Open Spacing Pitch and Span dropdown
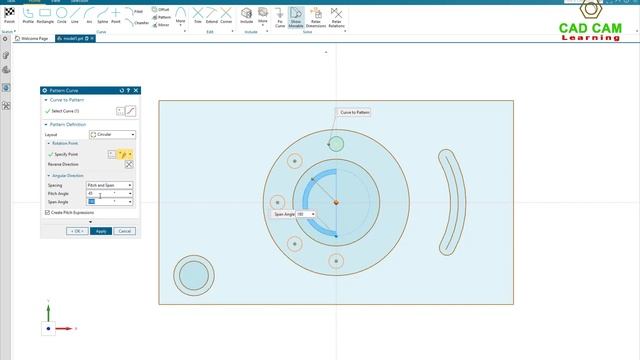Image resolution: width=640 pixels, height=360 pixels. (109, 185)
